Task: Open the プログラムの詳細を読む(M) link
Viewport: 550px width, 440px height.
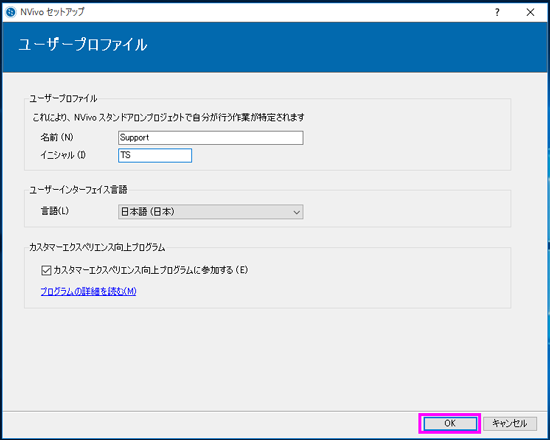Action: [88, 291]
